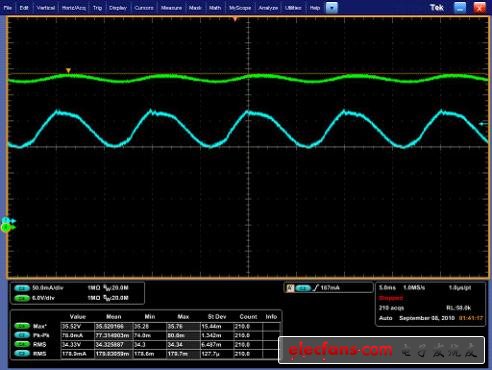Select the cyan Pk-Pk measurement badge

click(22, 335)
